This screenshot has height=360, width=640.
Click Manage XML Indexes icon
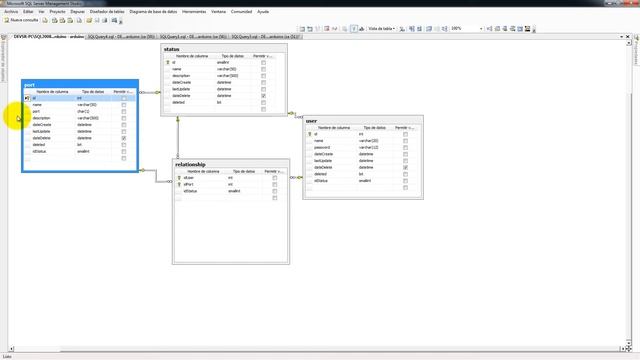512,29
